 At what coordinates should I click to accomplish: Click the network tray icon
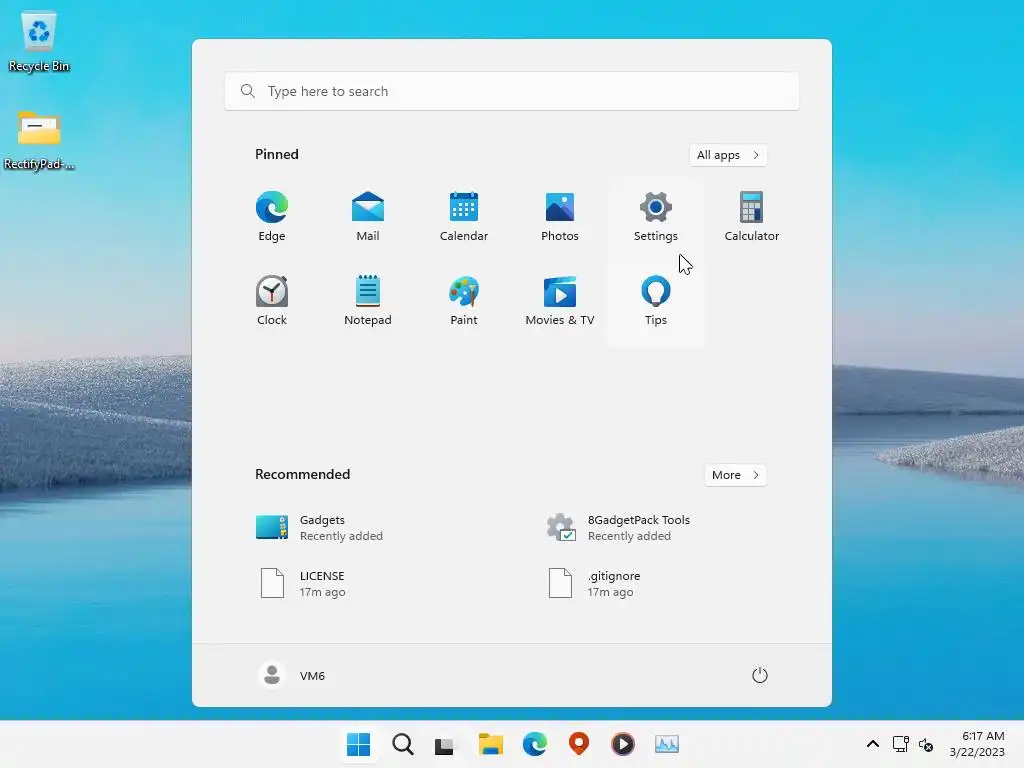pyautogui.click(x=901, y=744)
